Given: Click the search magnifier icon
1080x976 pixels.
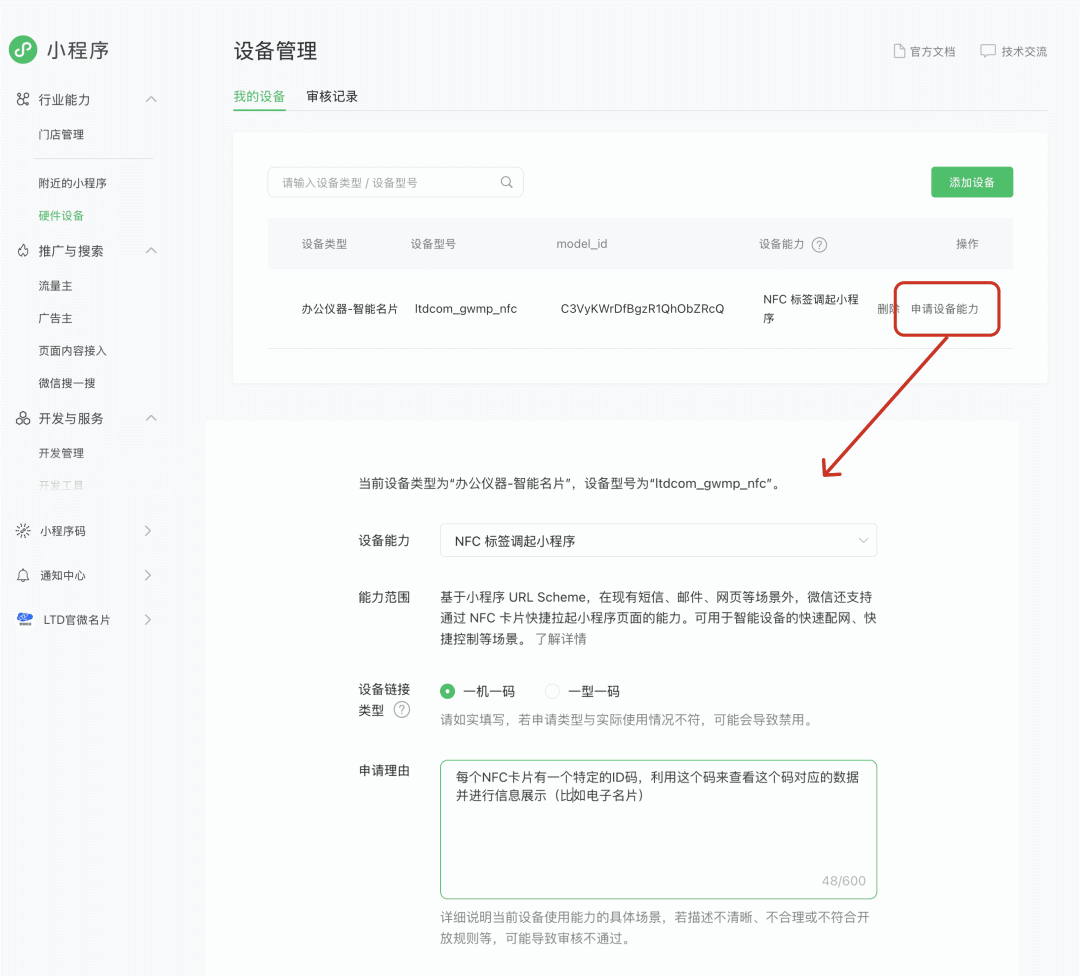Looking at the screenshot, I should tap(506, 182).
